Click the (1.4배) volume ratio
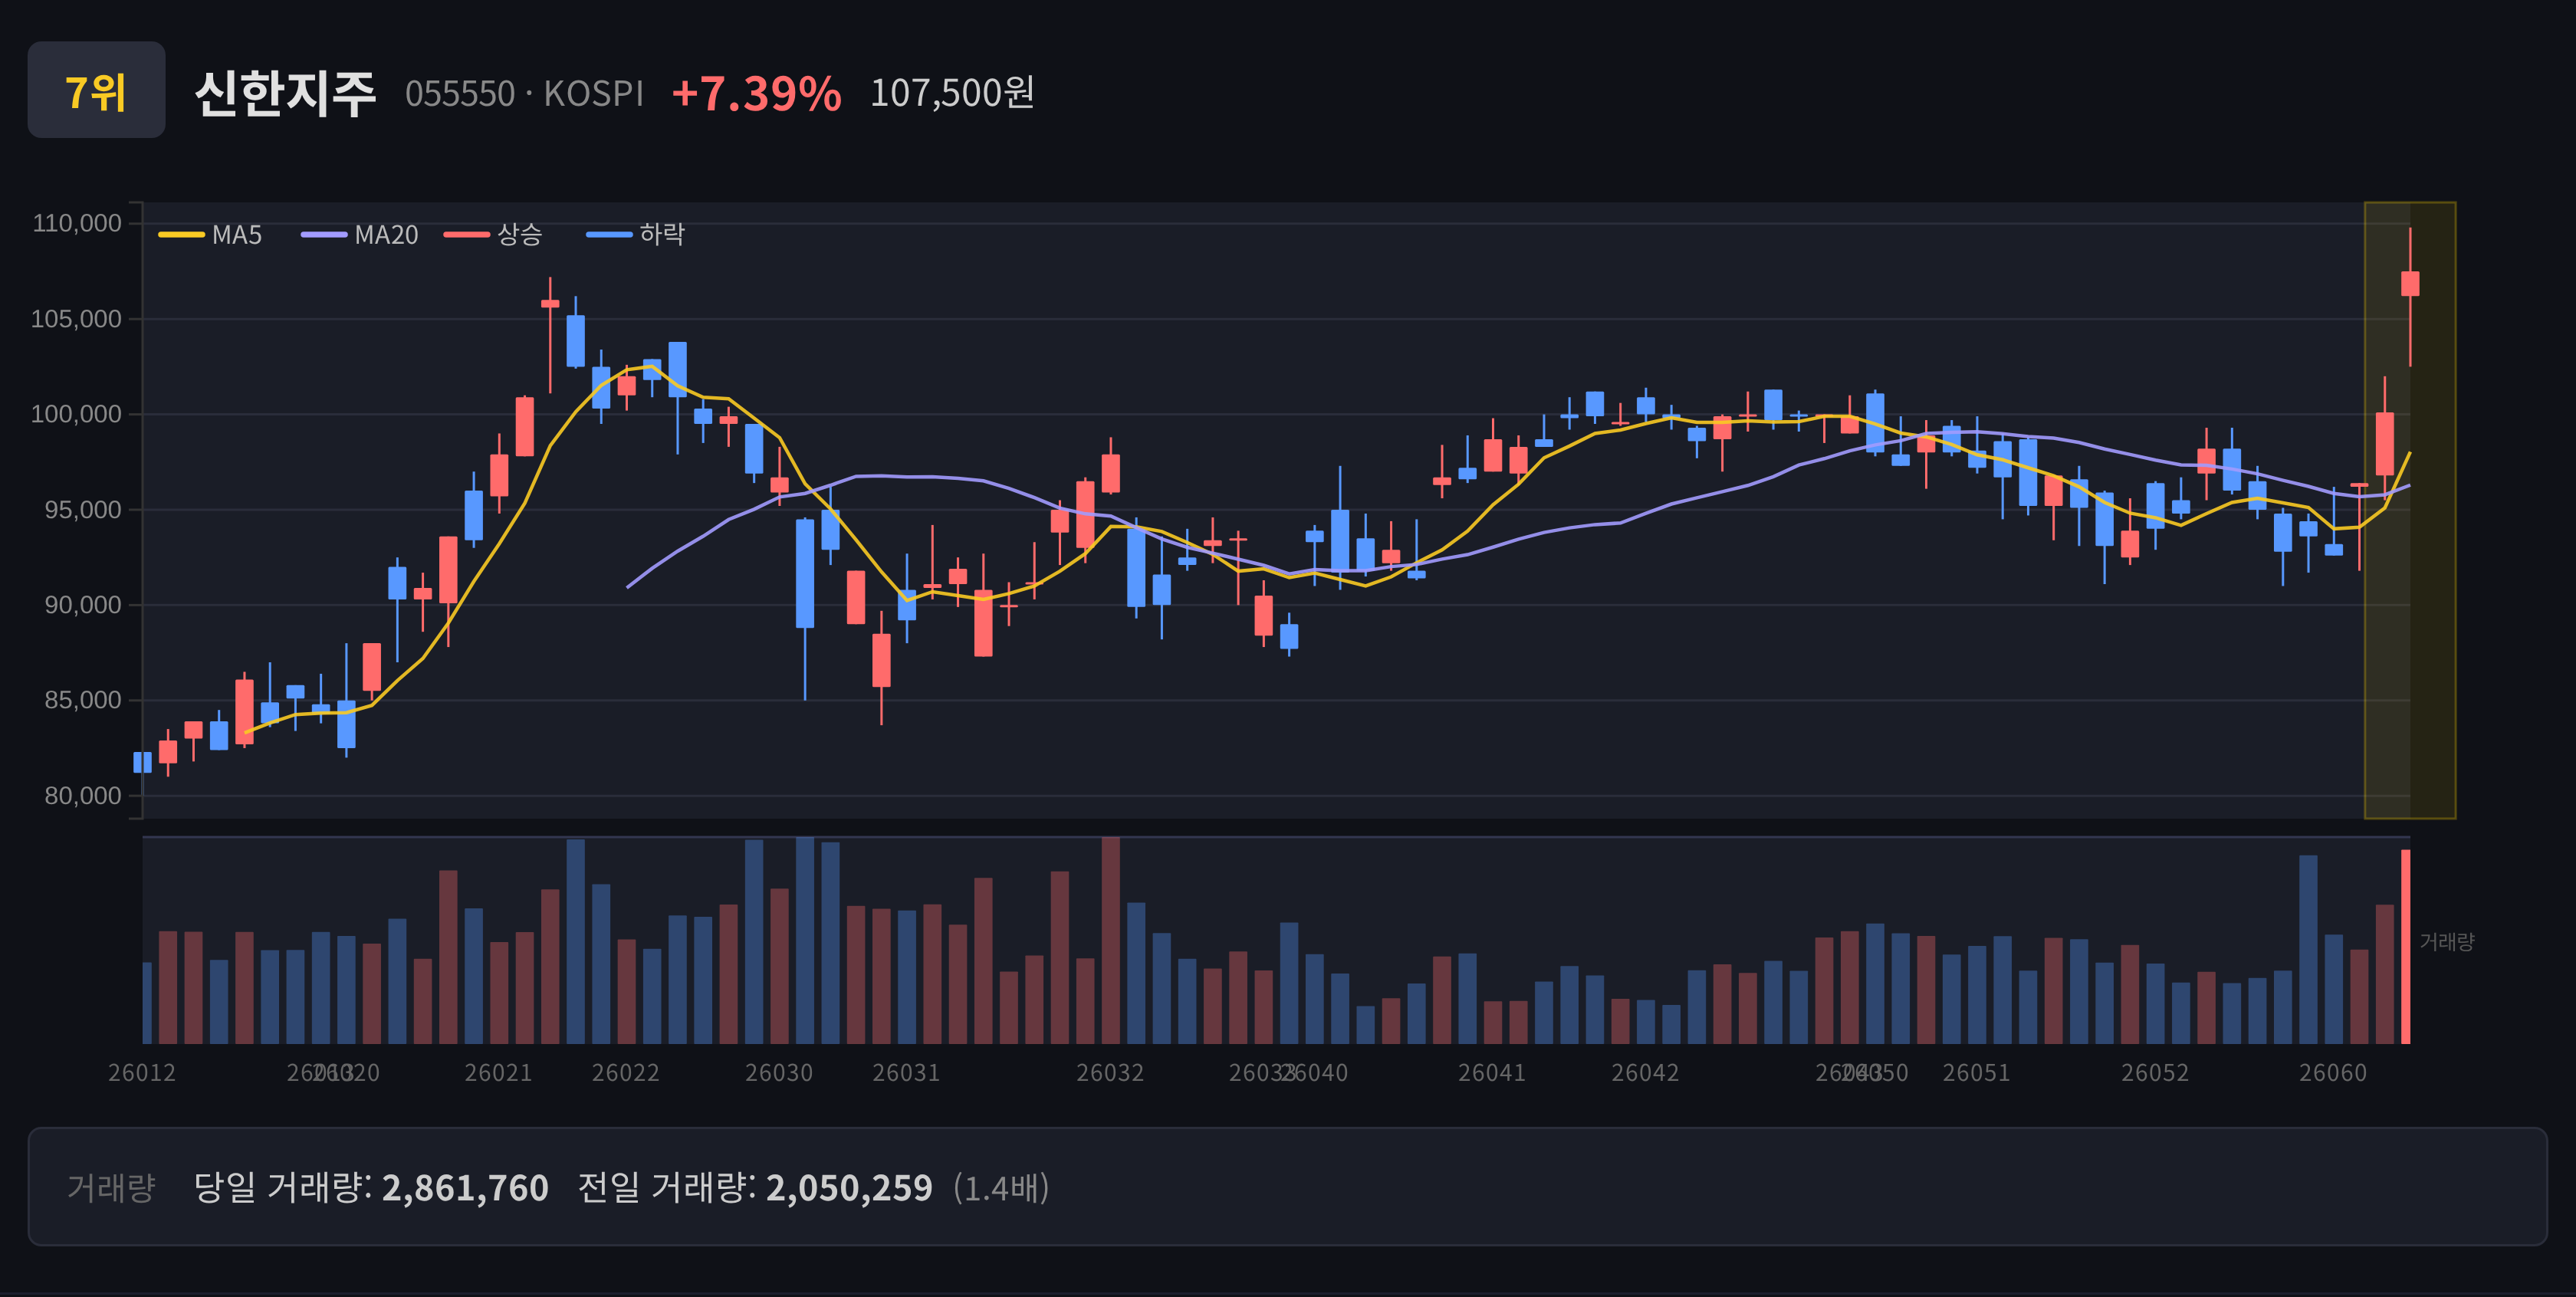Image resolution: width=2576 pixels, height=1297 pixels. tap(1001, 1188)
